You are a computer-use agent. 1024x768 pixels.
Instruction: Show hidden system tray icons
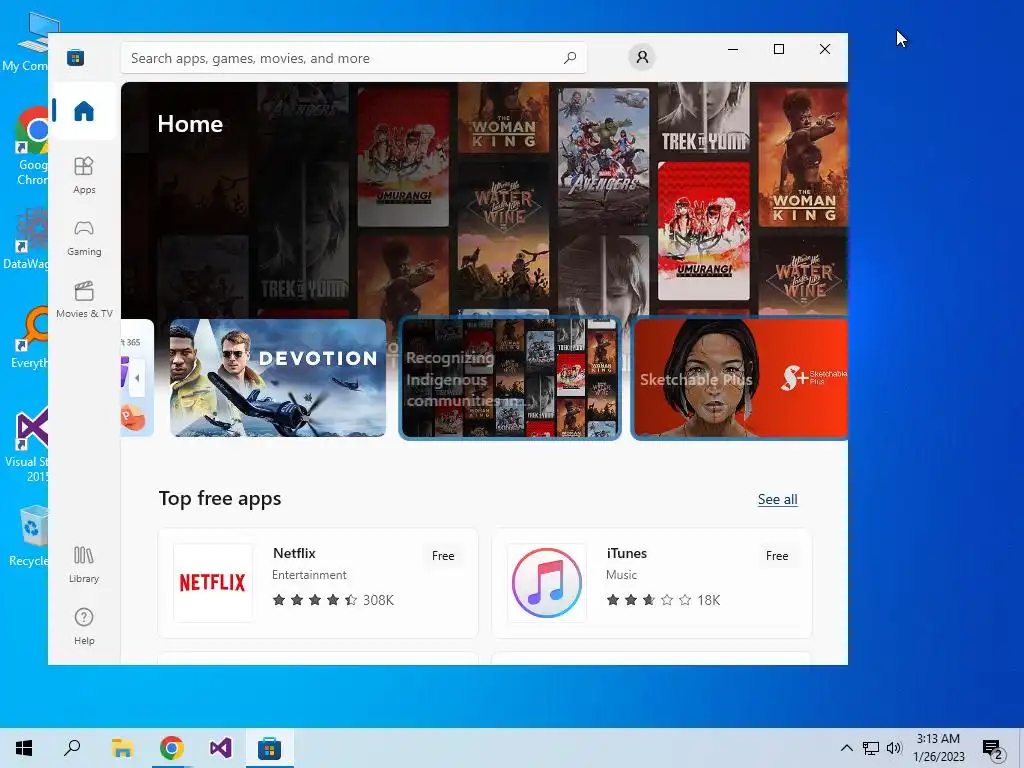click(x=846, y=748)
